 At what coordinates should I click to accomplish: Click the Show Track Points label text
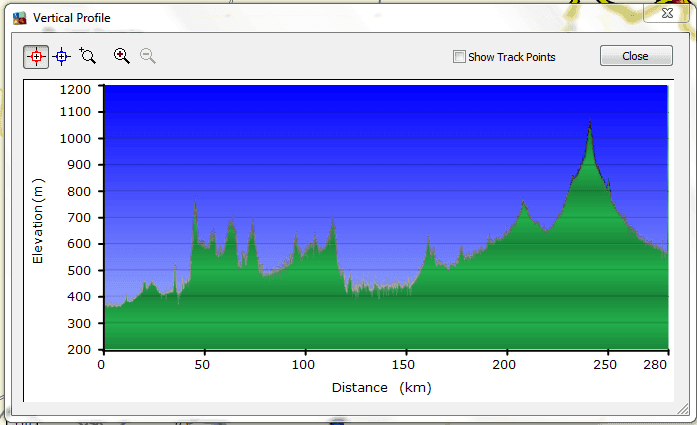(512, 57)
